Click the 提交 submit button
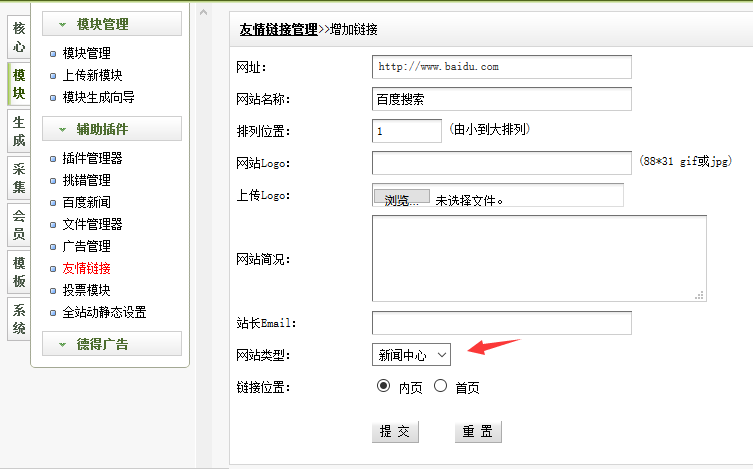The height and width of the screenshot is (469, 753). [x=395, y=432]
